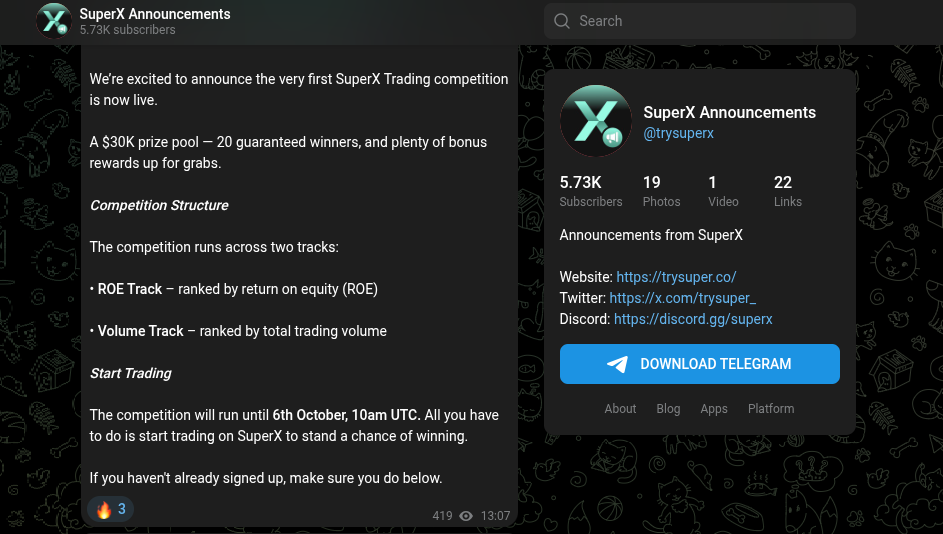View the 19 Photos counter
943x534 pixels.
coord(661,191)
